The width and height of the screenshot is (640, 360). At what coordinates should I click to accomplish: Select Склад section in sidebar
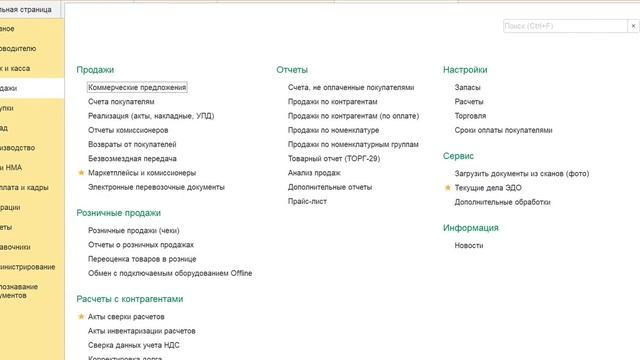point(32,128)
